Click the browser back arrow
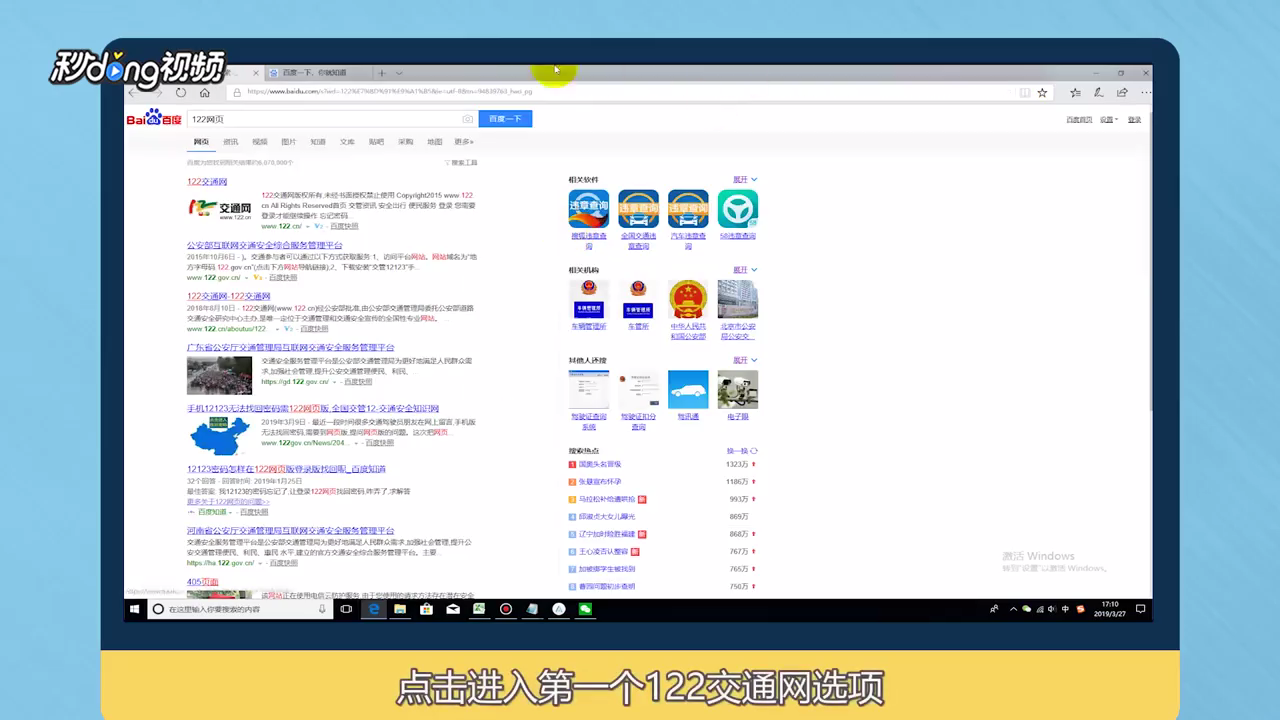 (x=132, y=92)
